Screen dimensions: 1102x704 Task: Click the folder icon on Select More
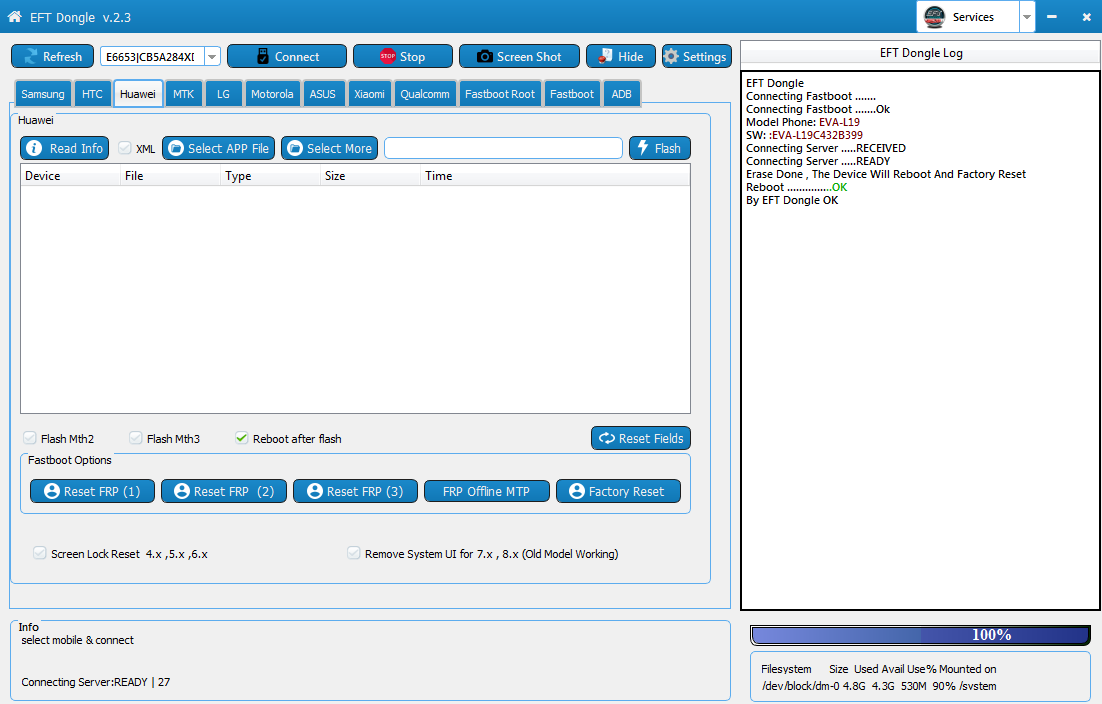coord(295,148)
